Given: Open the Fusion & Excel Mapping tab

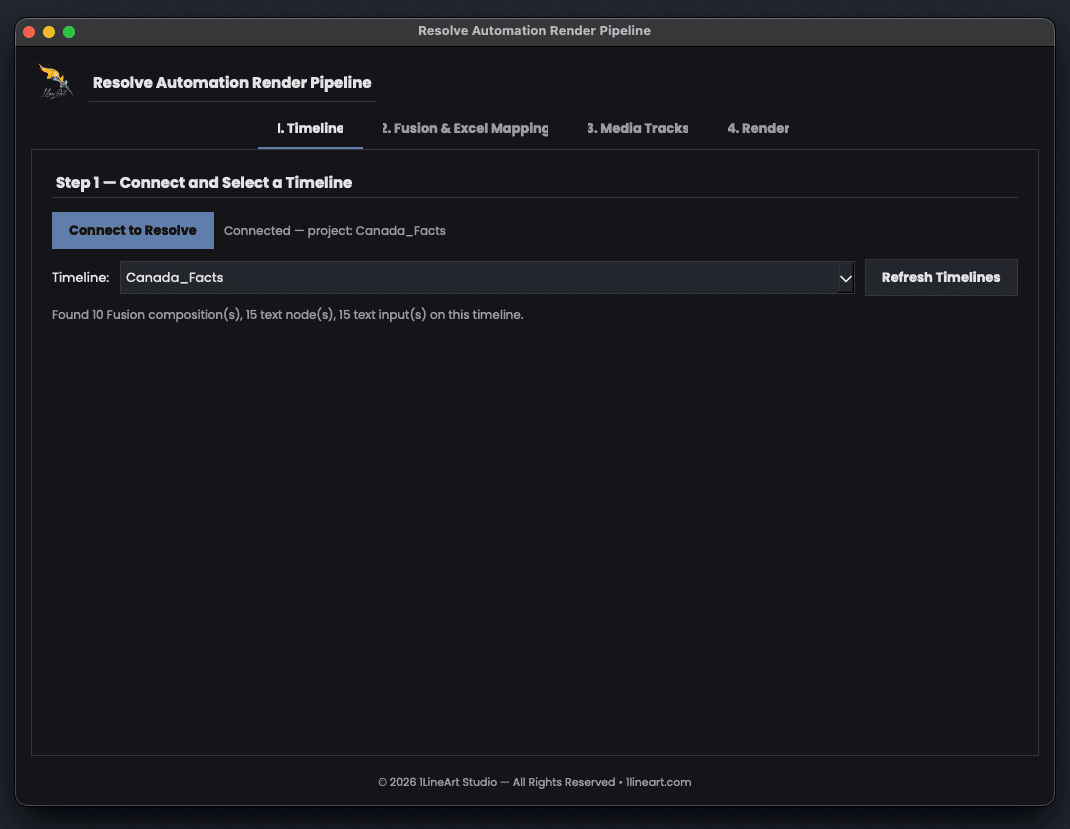Looking at the screenshot, I should (465, 128).
